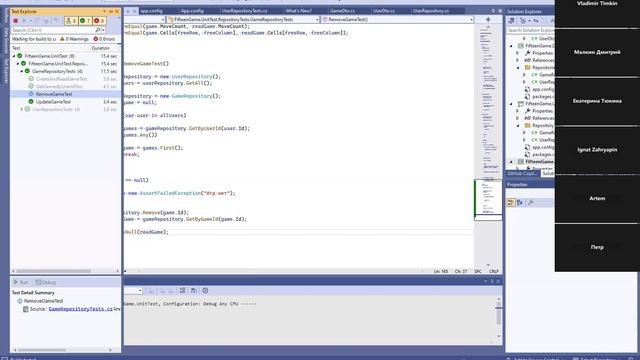
Task: Show the 0 Errors filter in Test Explorer
Action: pyautogui.click(x=104, y=39)
